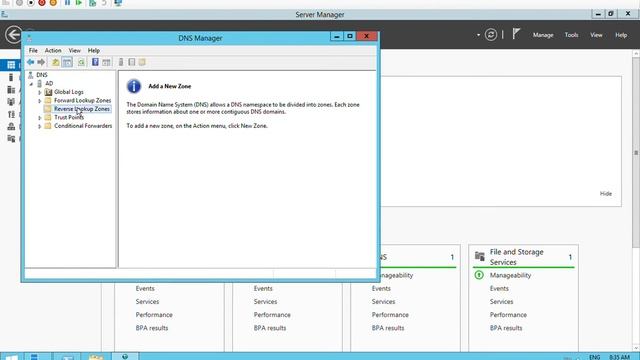Select Reverse Lookup Zones in the tree
This screenshot has height=360, width=640.
click(x=82, y=109)
